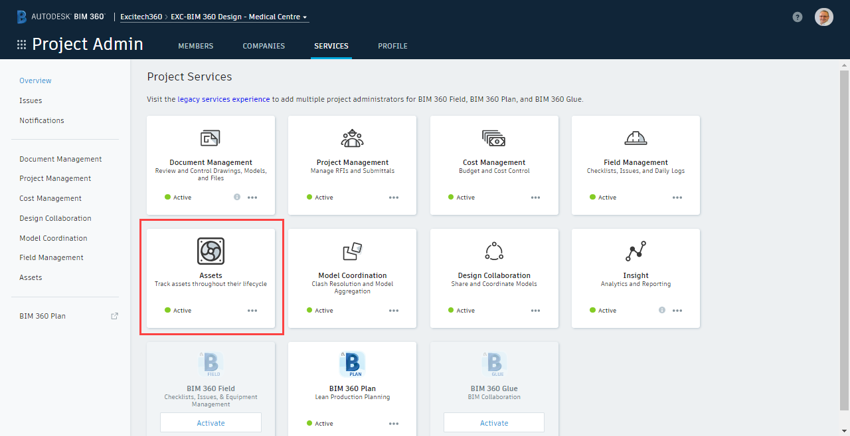This screenshot has height=436, width=850.
Task: Switch to the Companies tab
Action: tap(263, 46)
